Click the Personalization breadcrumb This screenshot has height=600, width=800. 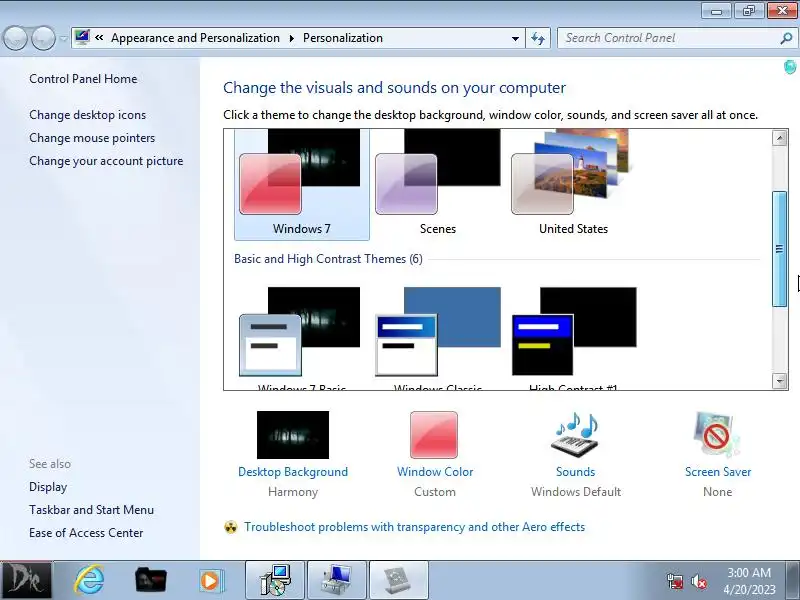[x=343, y=38]
